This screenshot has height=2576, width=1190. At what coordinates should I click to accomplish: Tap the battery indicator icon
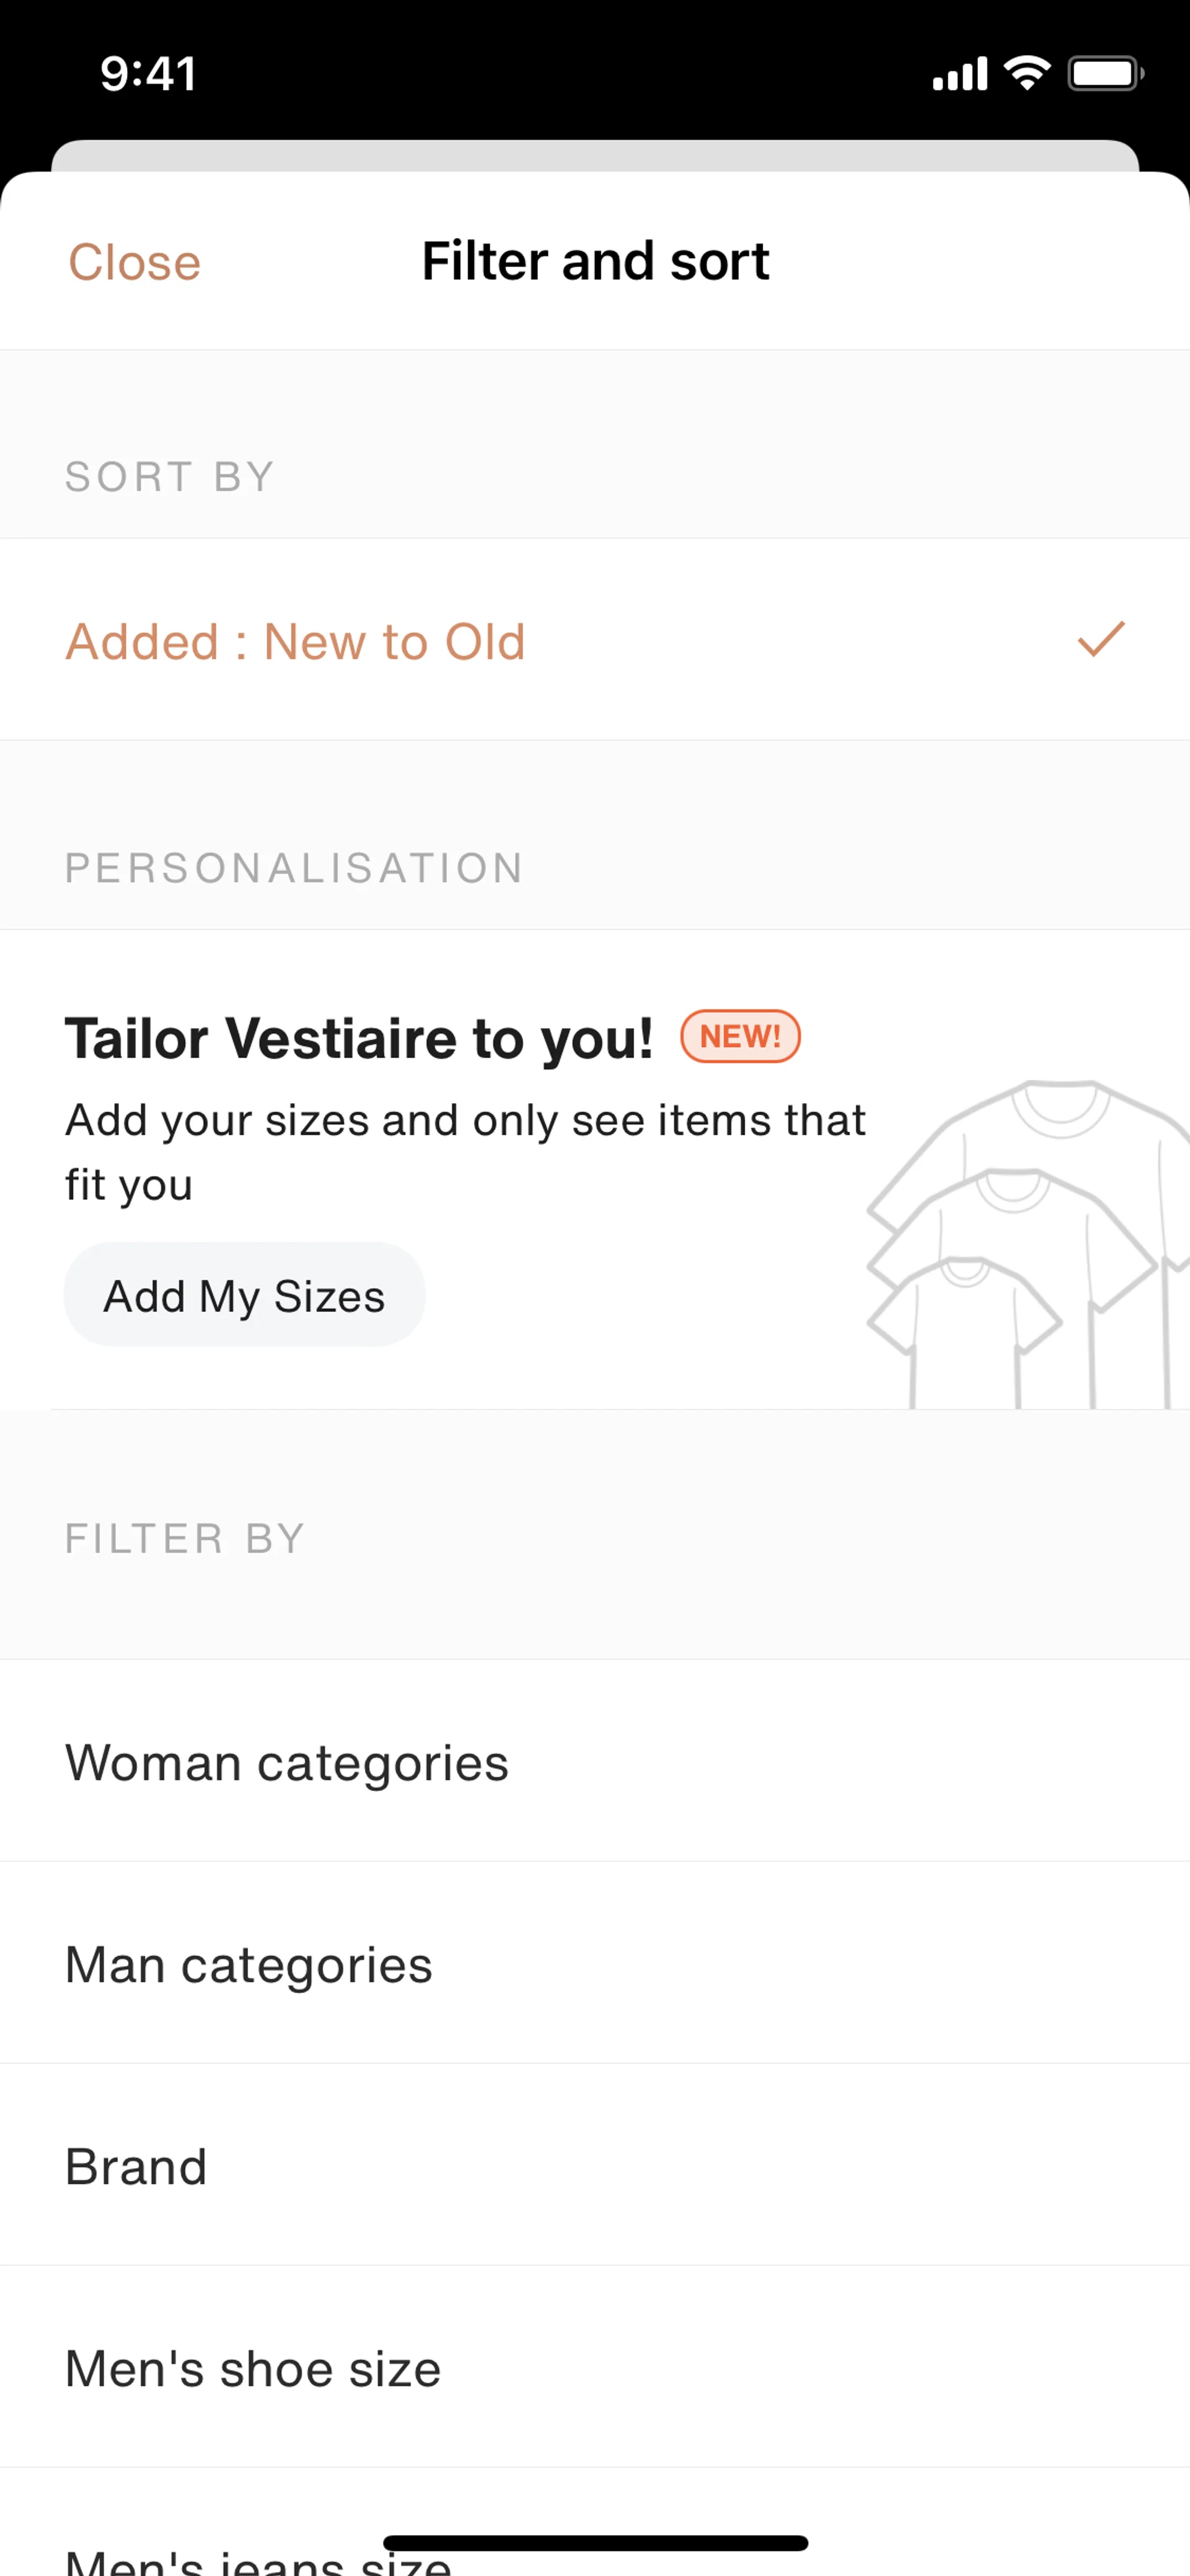(1104, 73)
